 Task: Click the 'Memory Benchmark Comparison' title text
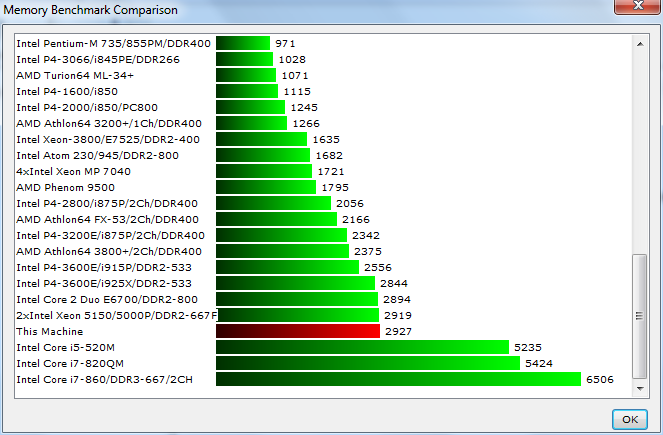pyautogui.click(x=90, y=10)
